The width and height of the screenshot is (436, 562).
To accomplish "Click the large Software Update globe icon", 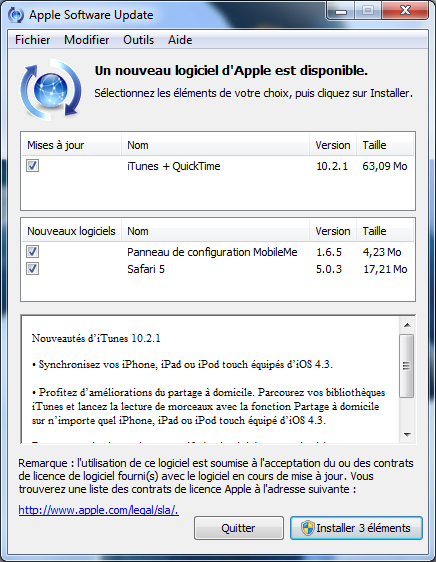I will (51, 89).
